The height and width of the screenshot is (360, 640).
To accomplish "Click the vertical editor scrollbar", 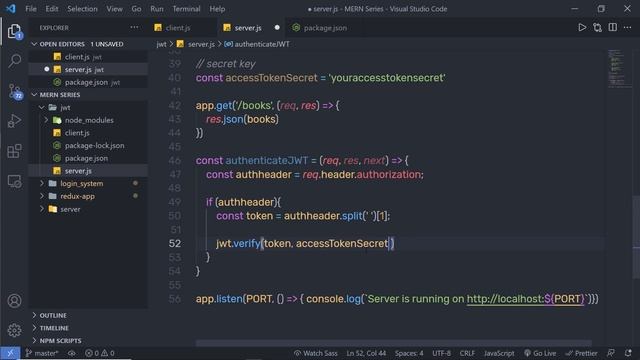I will coord(636,237).
